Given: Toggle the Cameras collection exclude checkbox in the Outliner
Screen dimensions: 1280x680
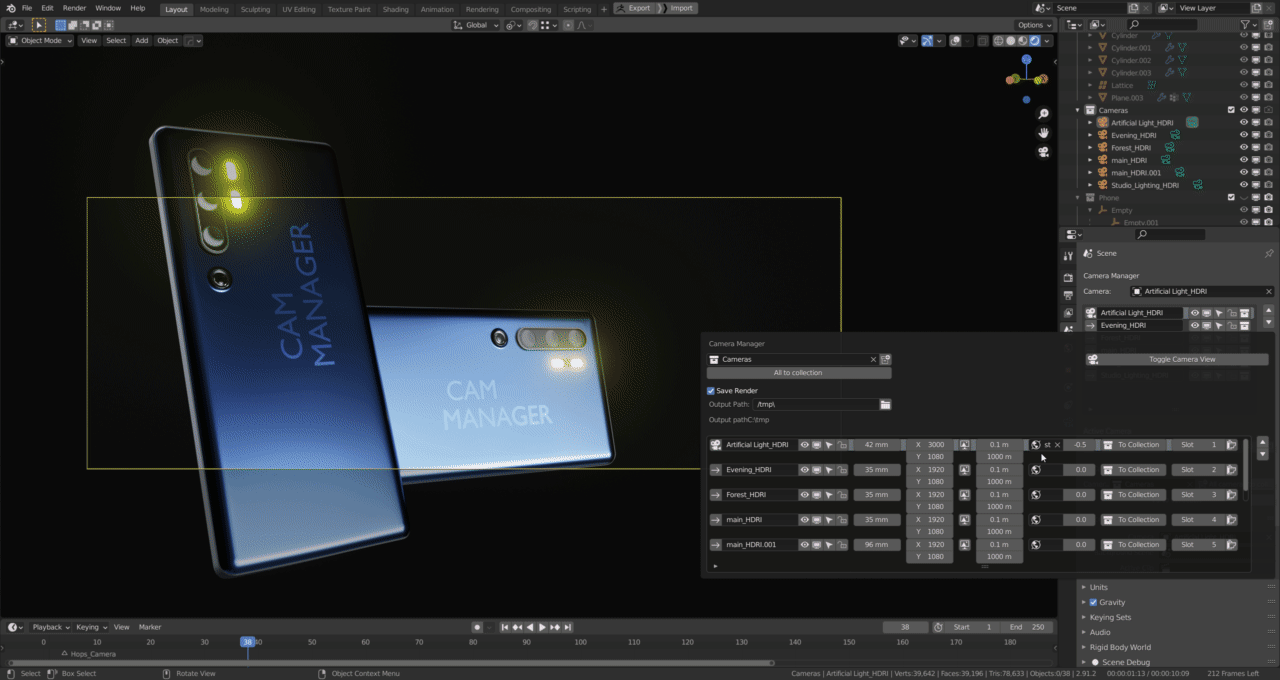Looking at the screenshot, I should (1231, 110).
